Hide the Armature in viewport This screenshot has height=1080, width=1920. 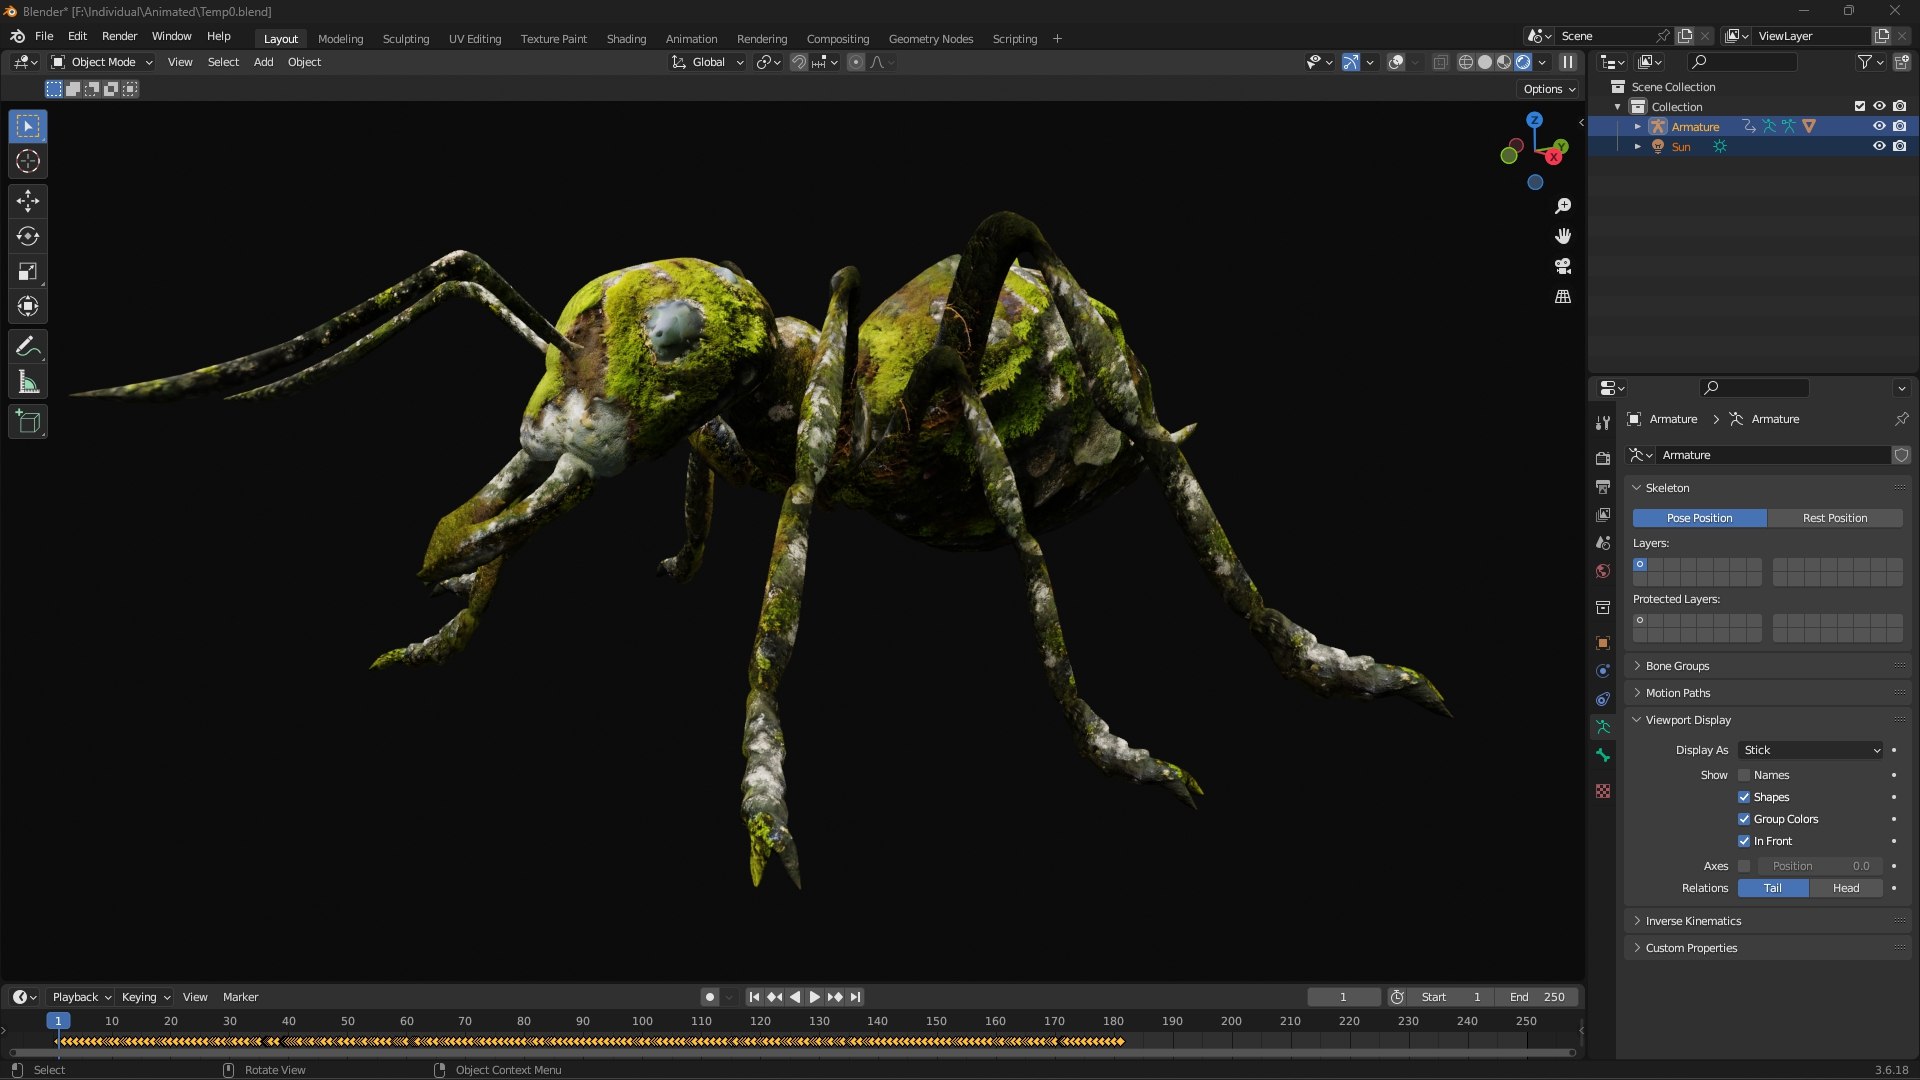click(x=1879, y=126)
